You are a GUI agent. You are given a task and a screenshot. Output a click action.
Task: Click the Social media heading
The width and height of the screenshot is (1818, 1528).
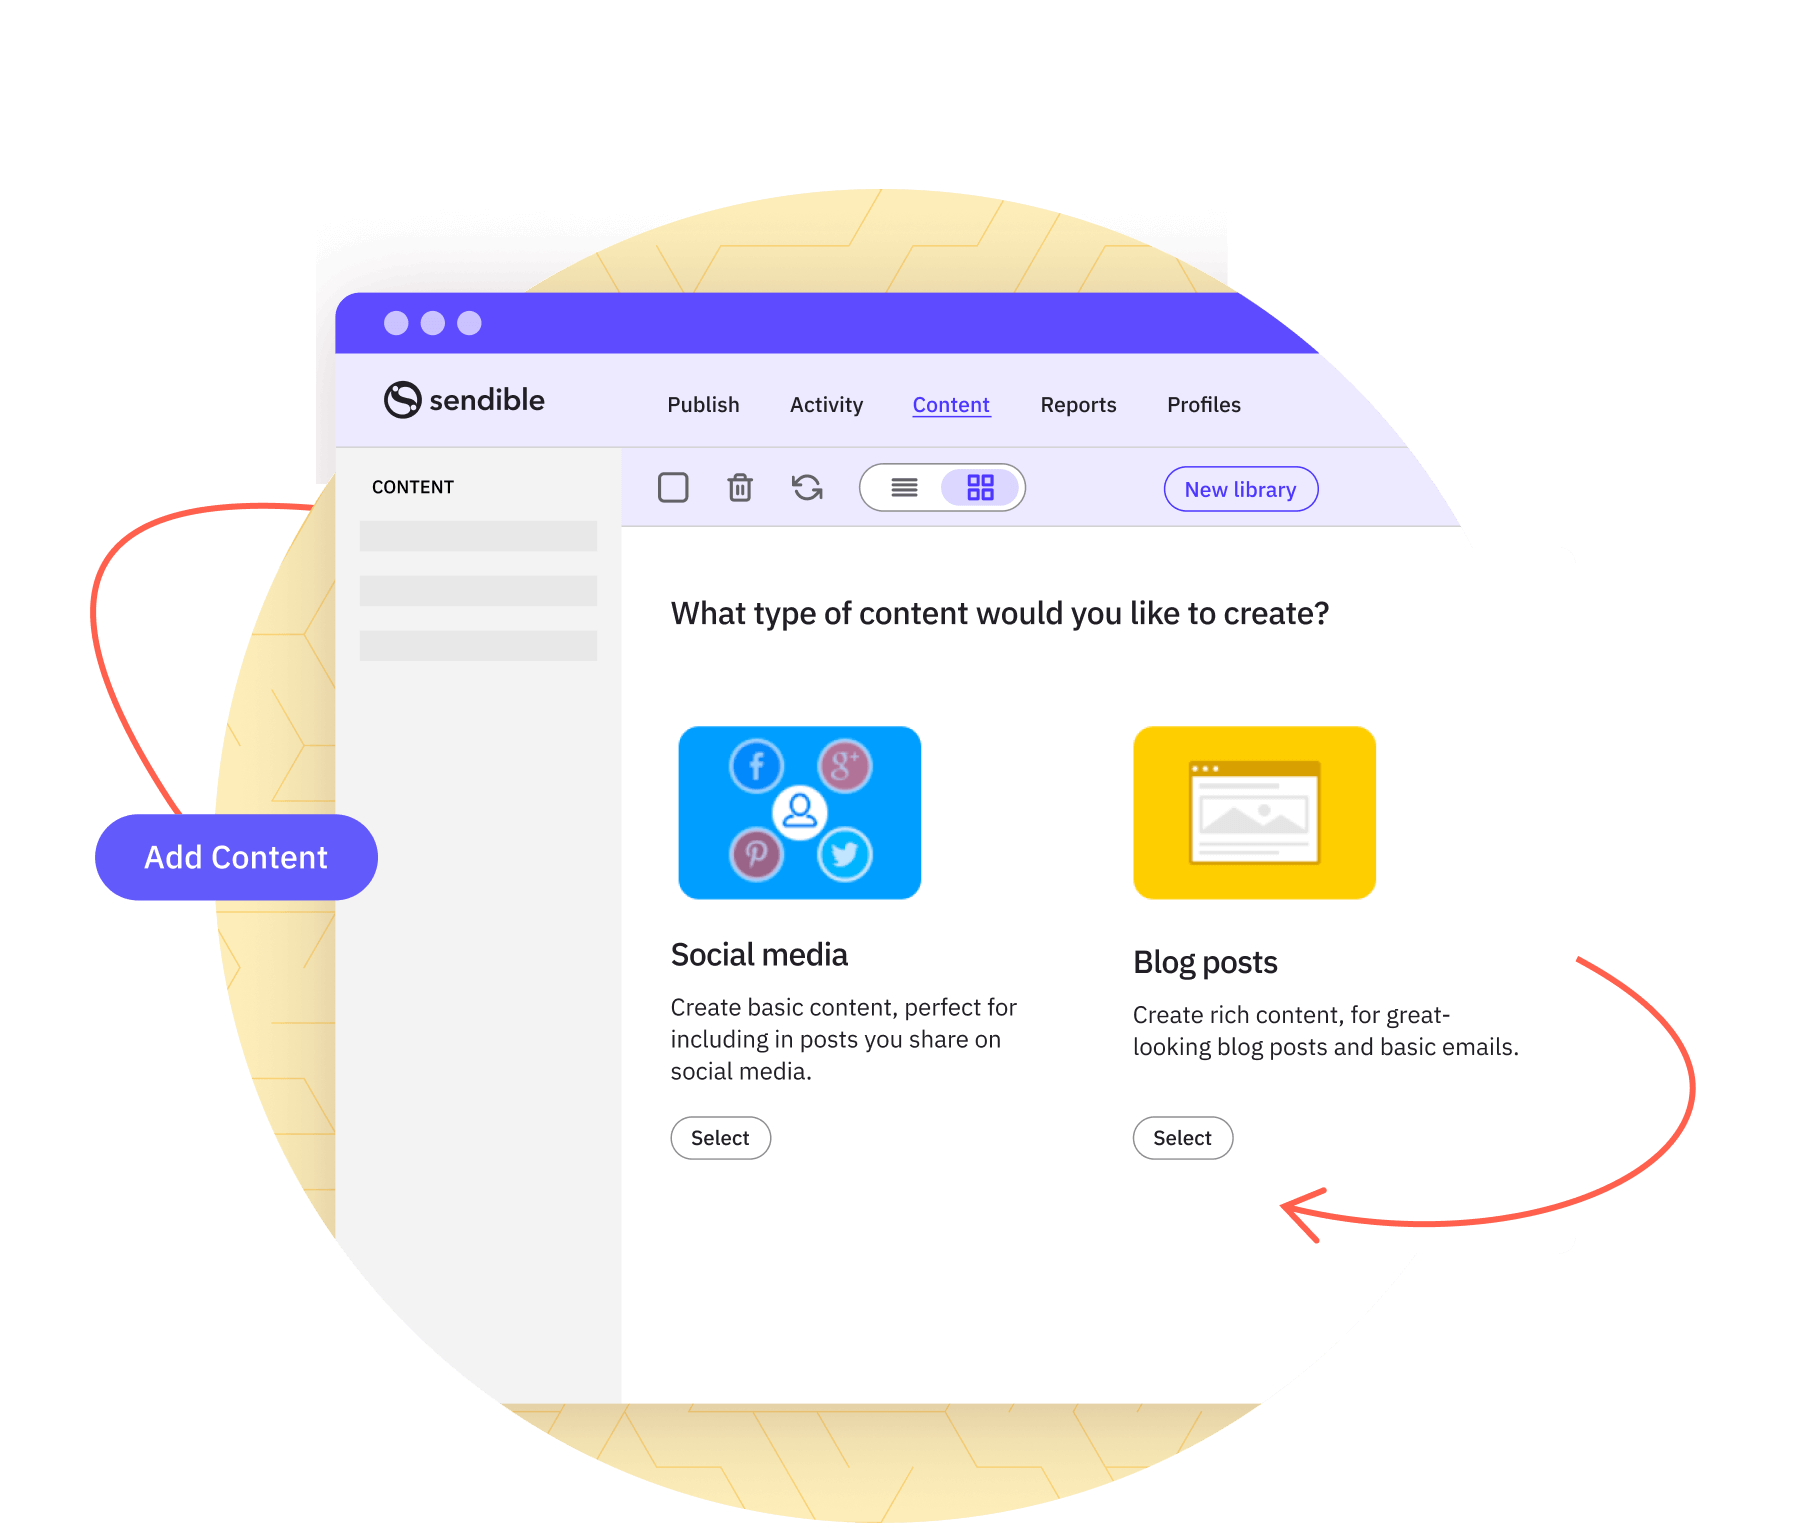[x=759, y=955]
